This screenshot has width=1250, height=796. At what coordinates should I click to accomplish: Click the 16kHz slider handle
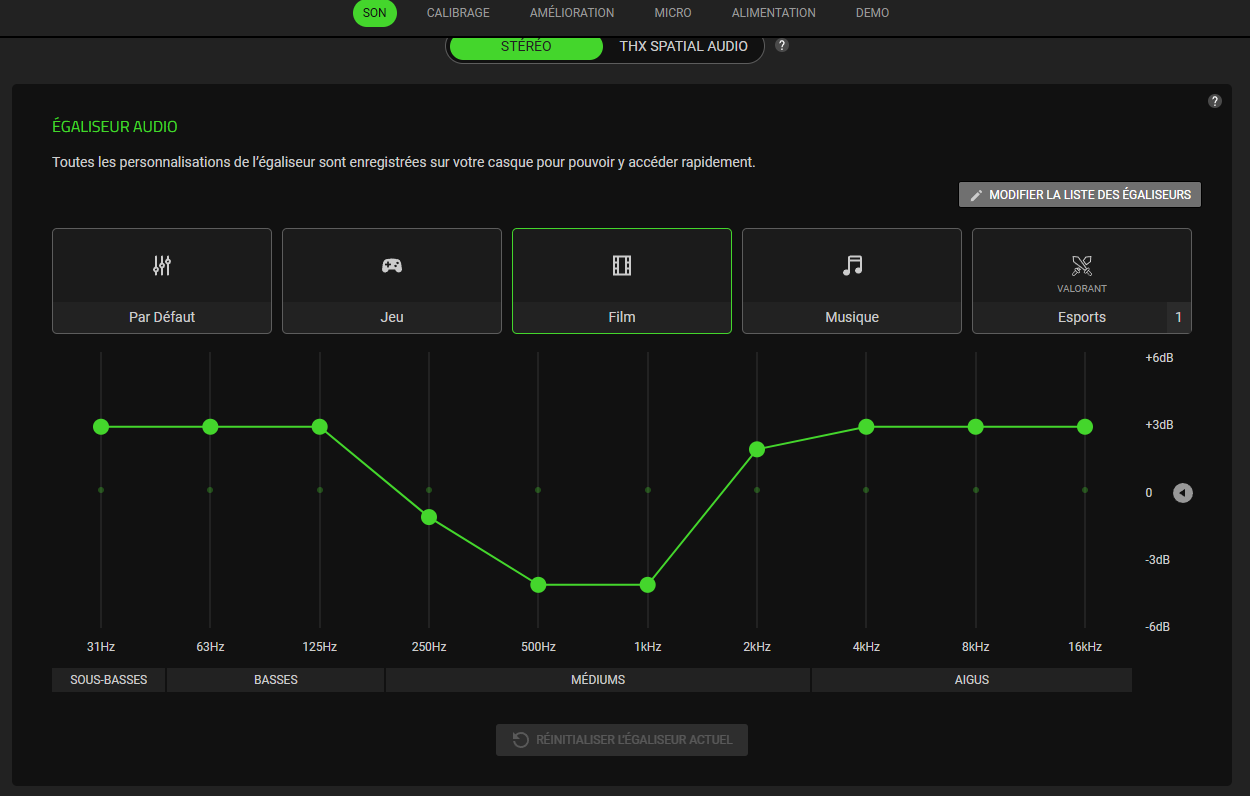(1085, 427)
